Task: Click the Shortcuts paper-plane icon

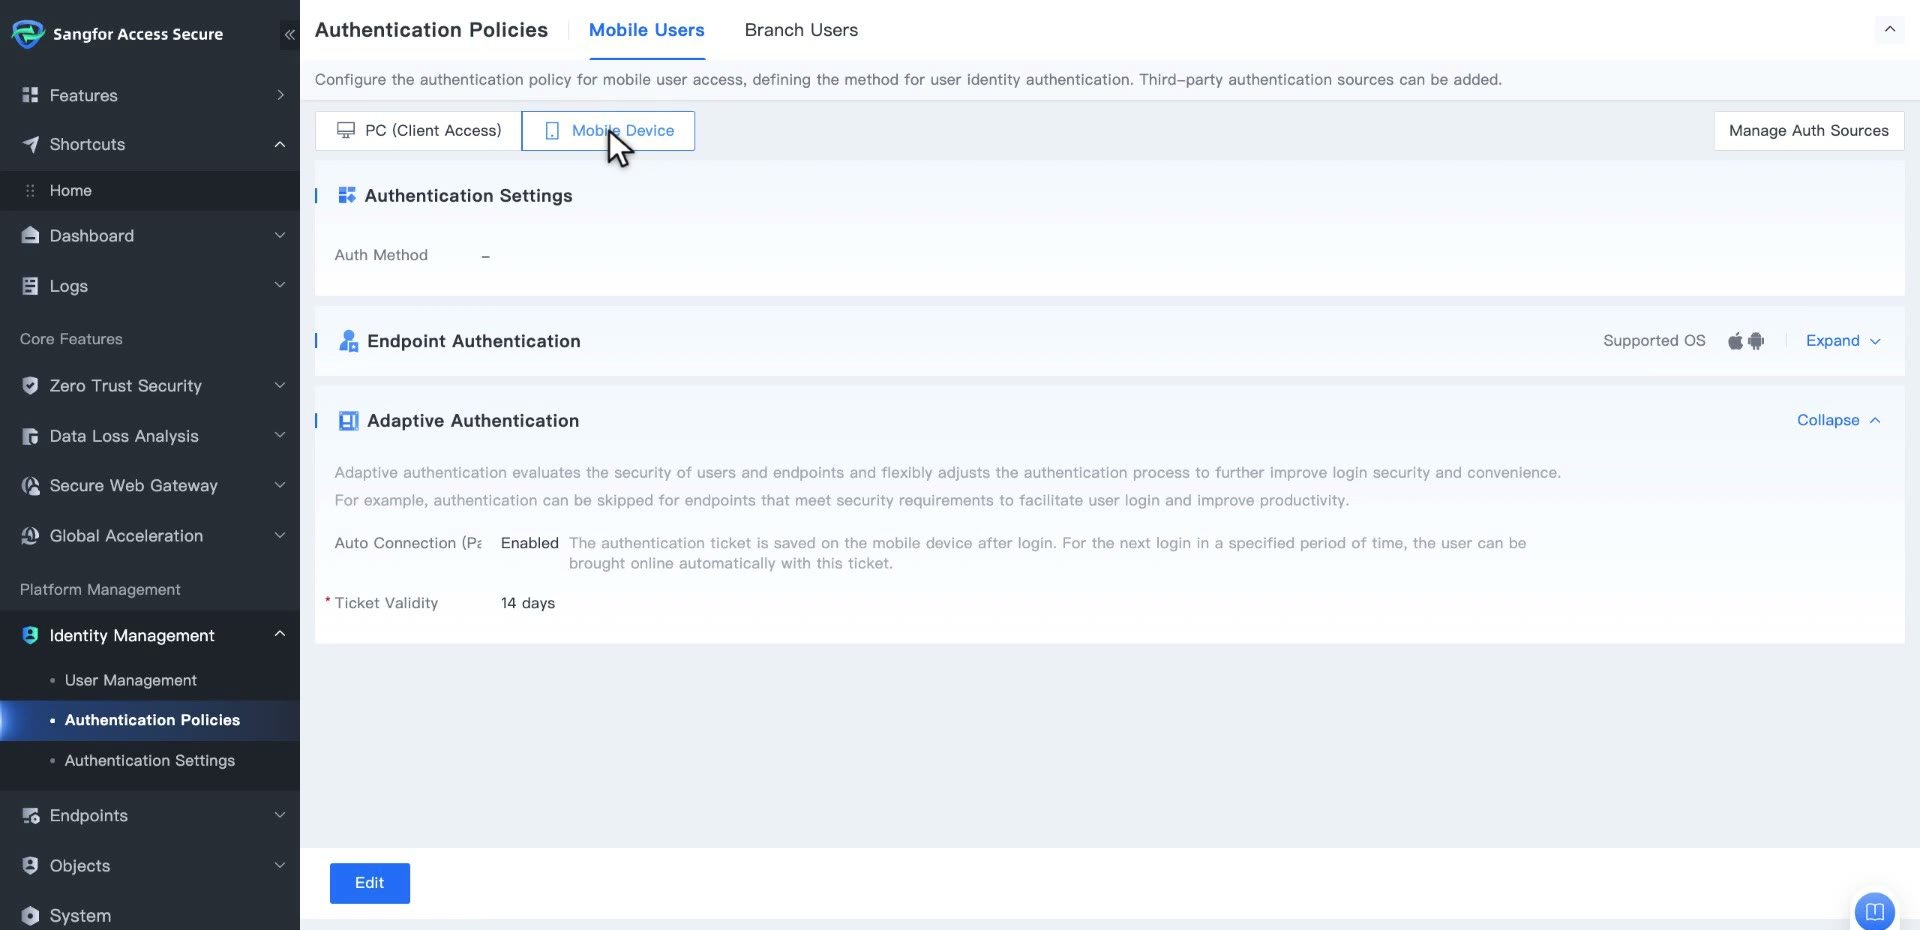Action: click(x=30, y=144)
